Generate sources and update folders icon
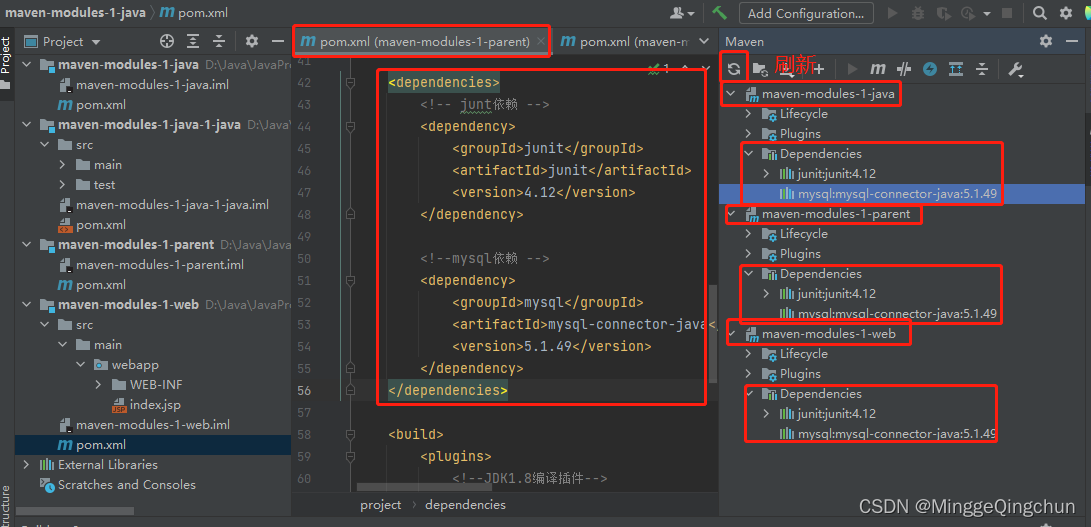 (760, 69)
